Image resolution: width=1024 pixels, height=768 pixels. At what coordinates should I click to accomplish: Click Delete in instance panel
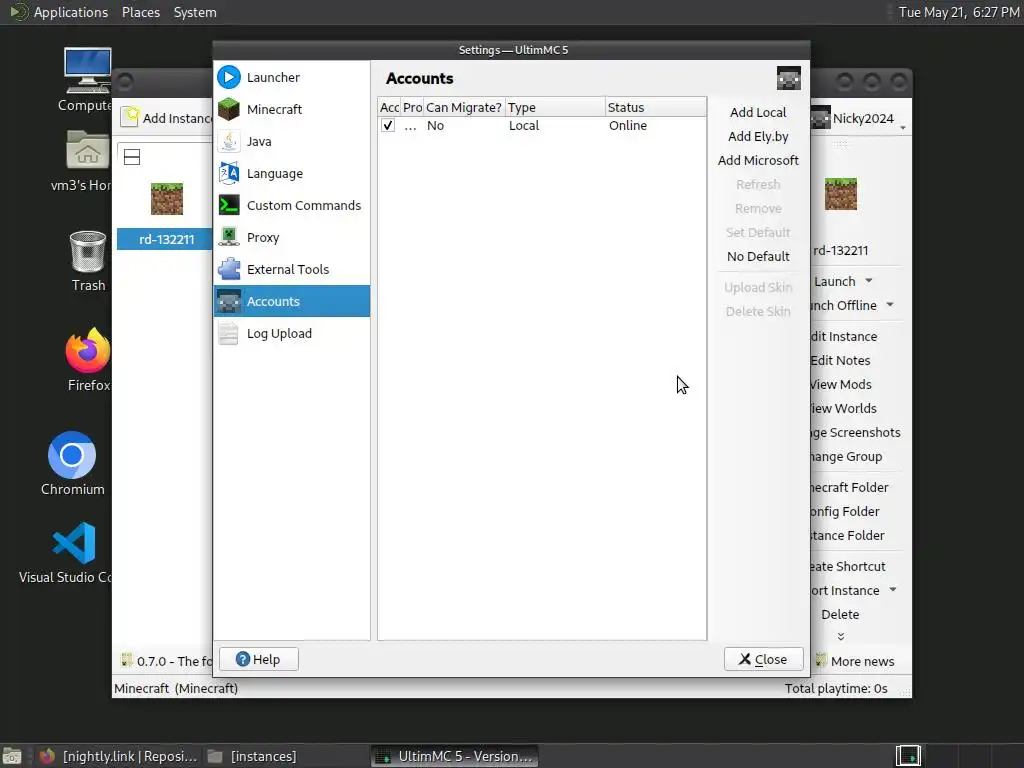(x=840, y=614)
